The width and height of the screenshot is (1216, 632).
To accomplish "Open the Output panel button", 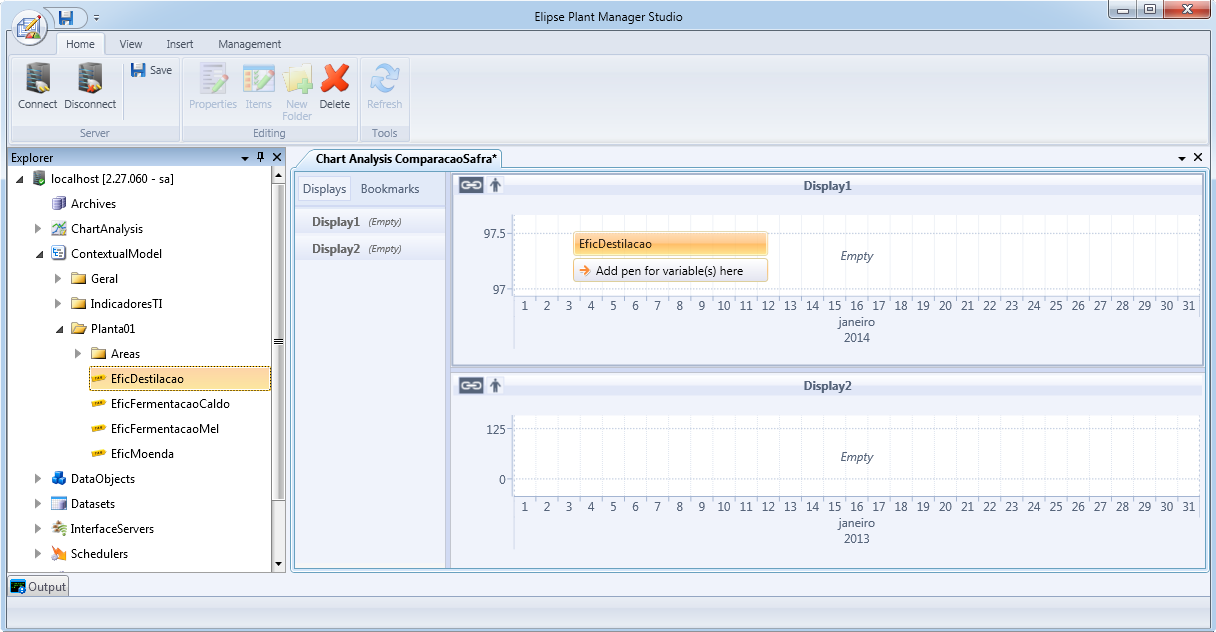I will (x=38, y=587).
